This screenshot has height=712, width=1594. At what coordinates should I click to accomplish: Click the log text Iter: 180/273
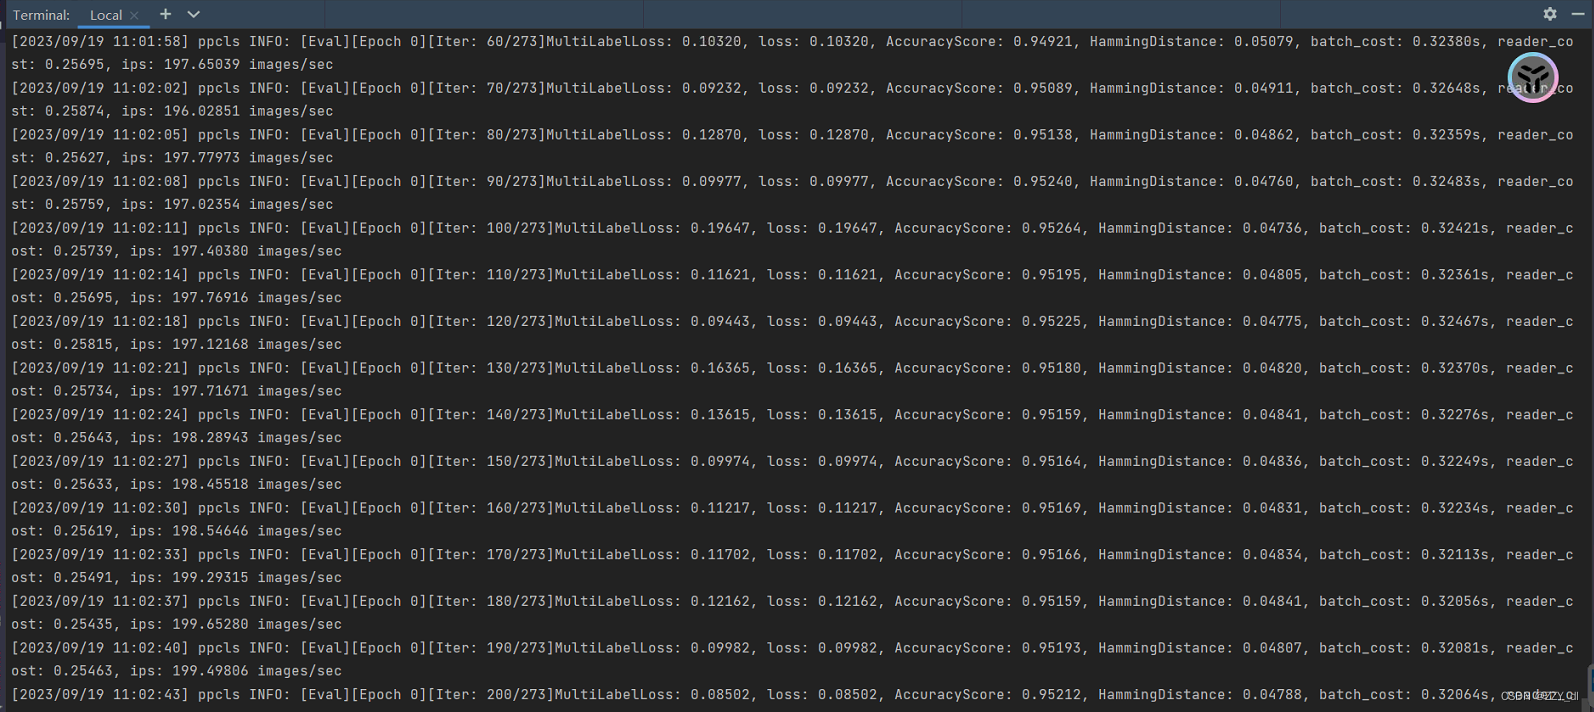point(491,601)
